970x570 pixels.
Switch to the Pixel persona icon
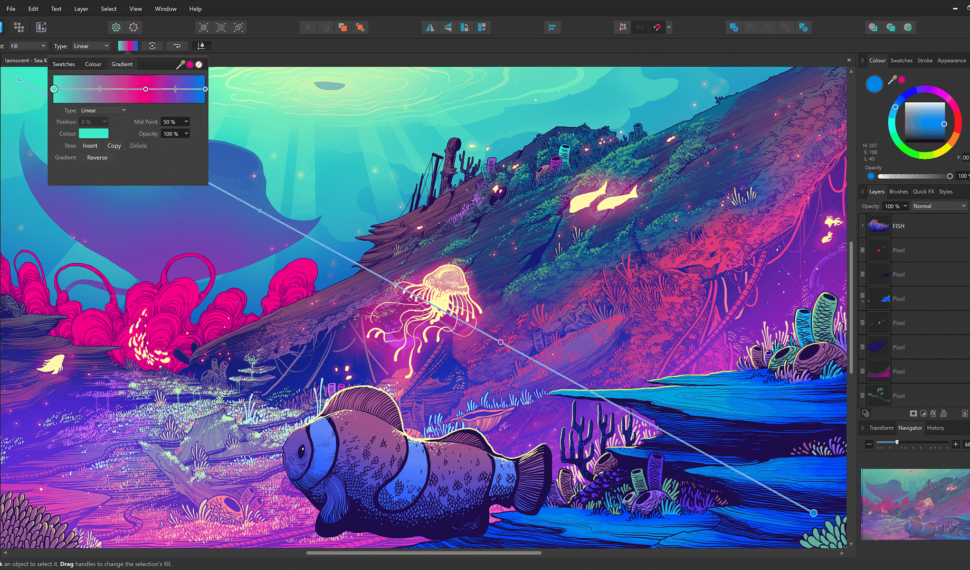pos(18,27)
